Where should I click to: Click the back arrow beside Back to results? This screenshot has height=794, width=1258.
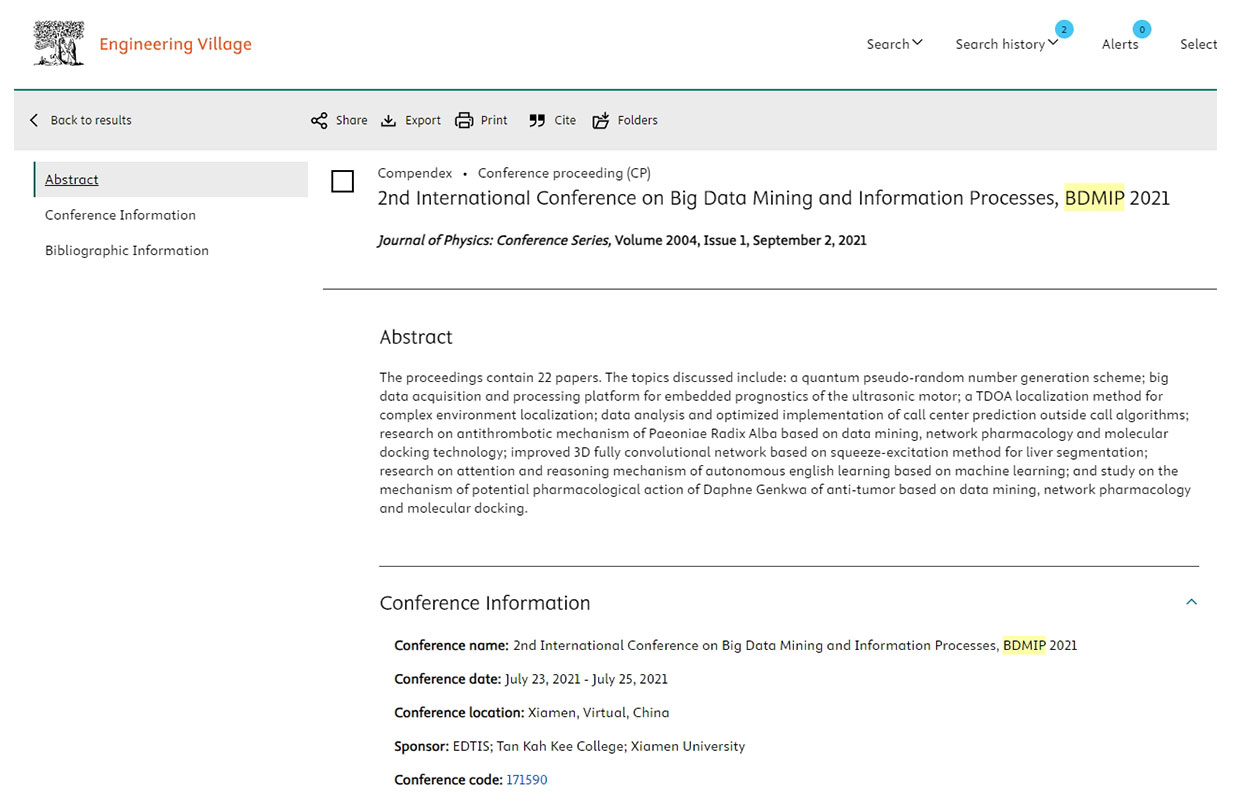[x=34, y=120]
